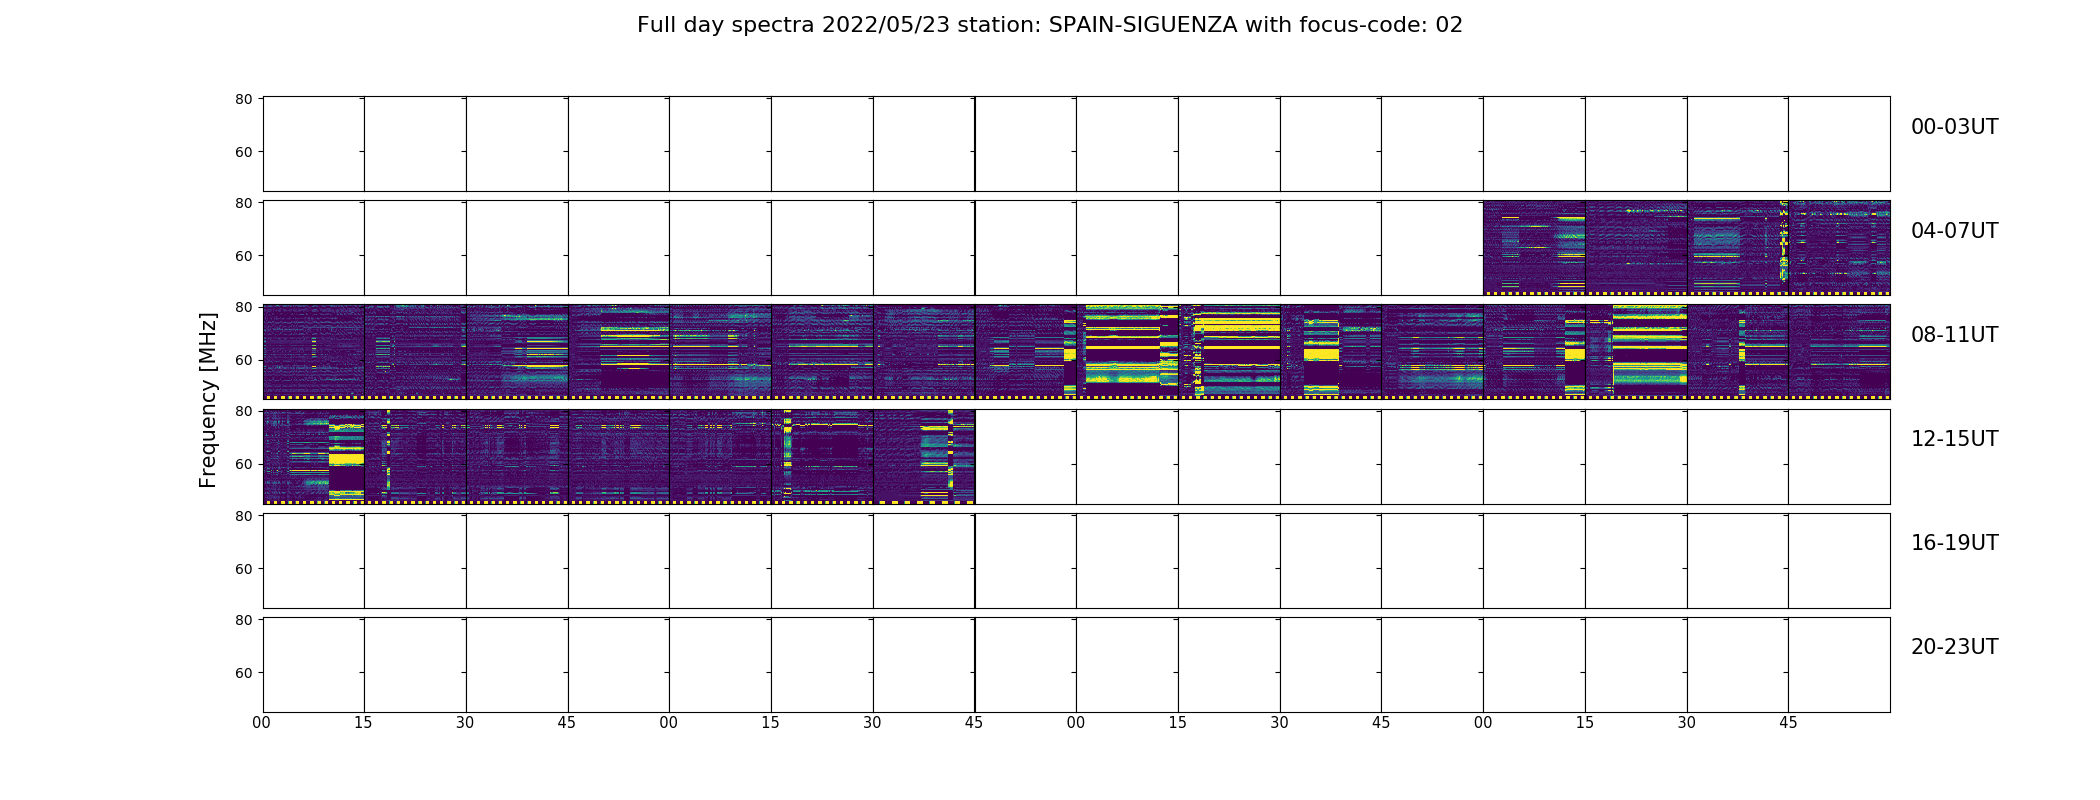
Task: Click the "80" tick label of the 16-19UT row
Action: (243, 516)
